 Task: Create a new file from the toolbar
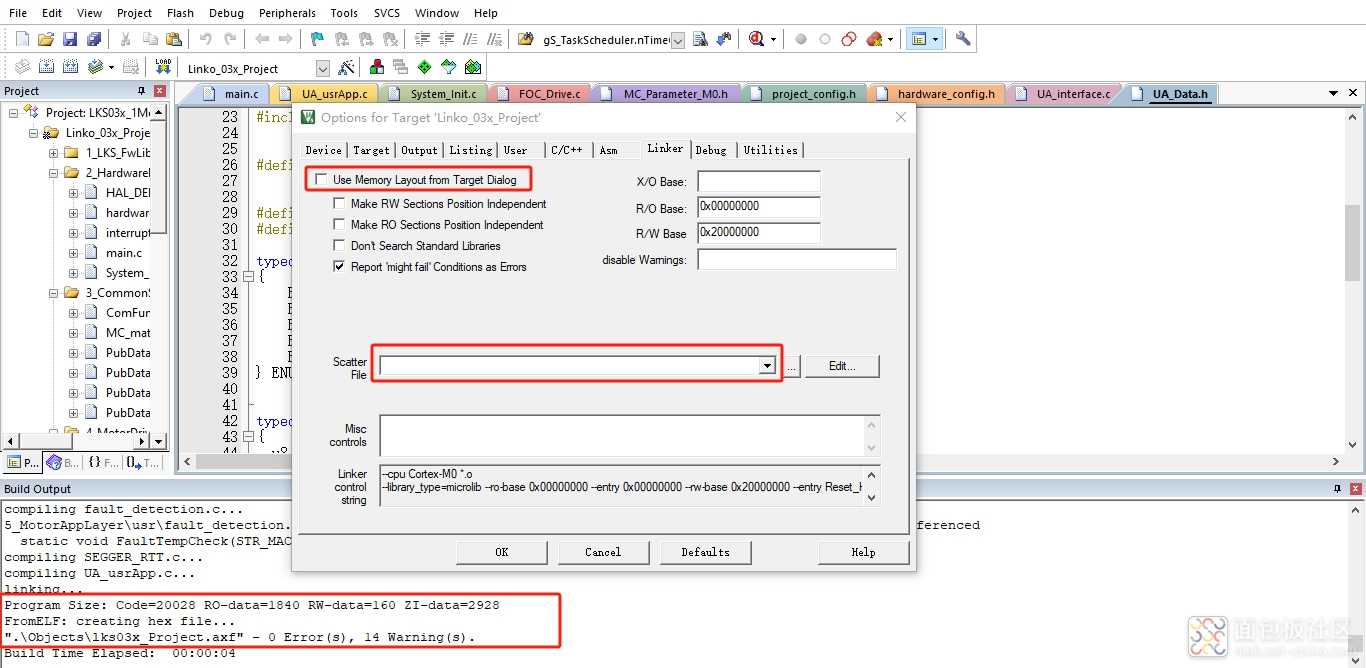coord(22,39)
